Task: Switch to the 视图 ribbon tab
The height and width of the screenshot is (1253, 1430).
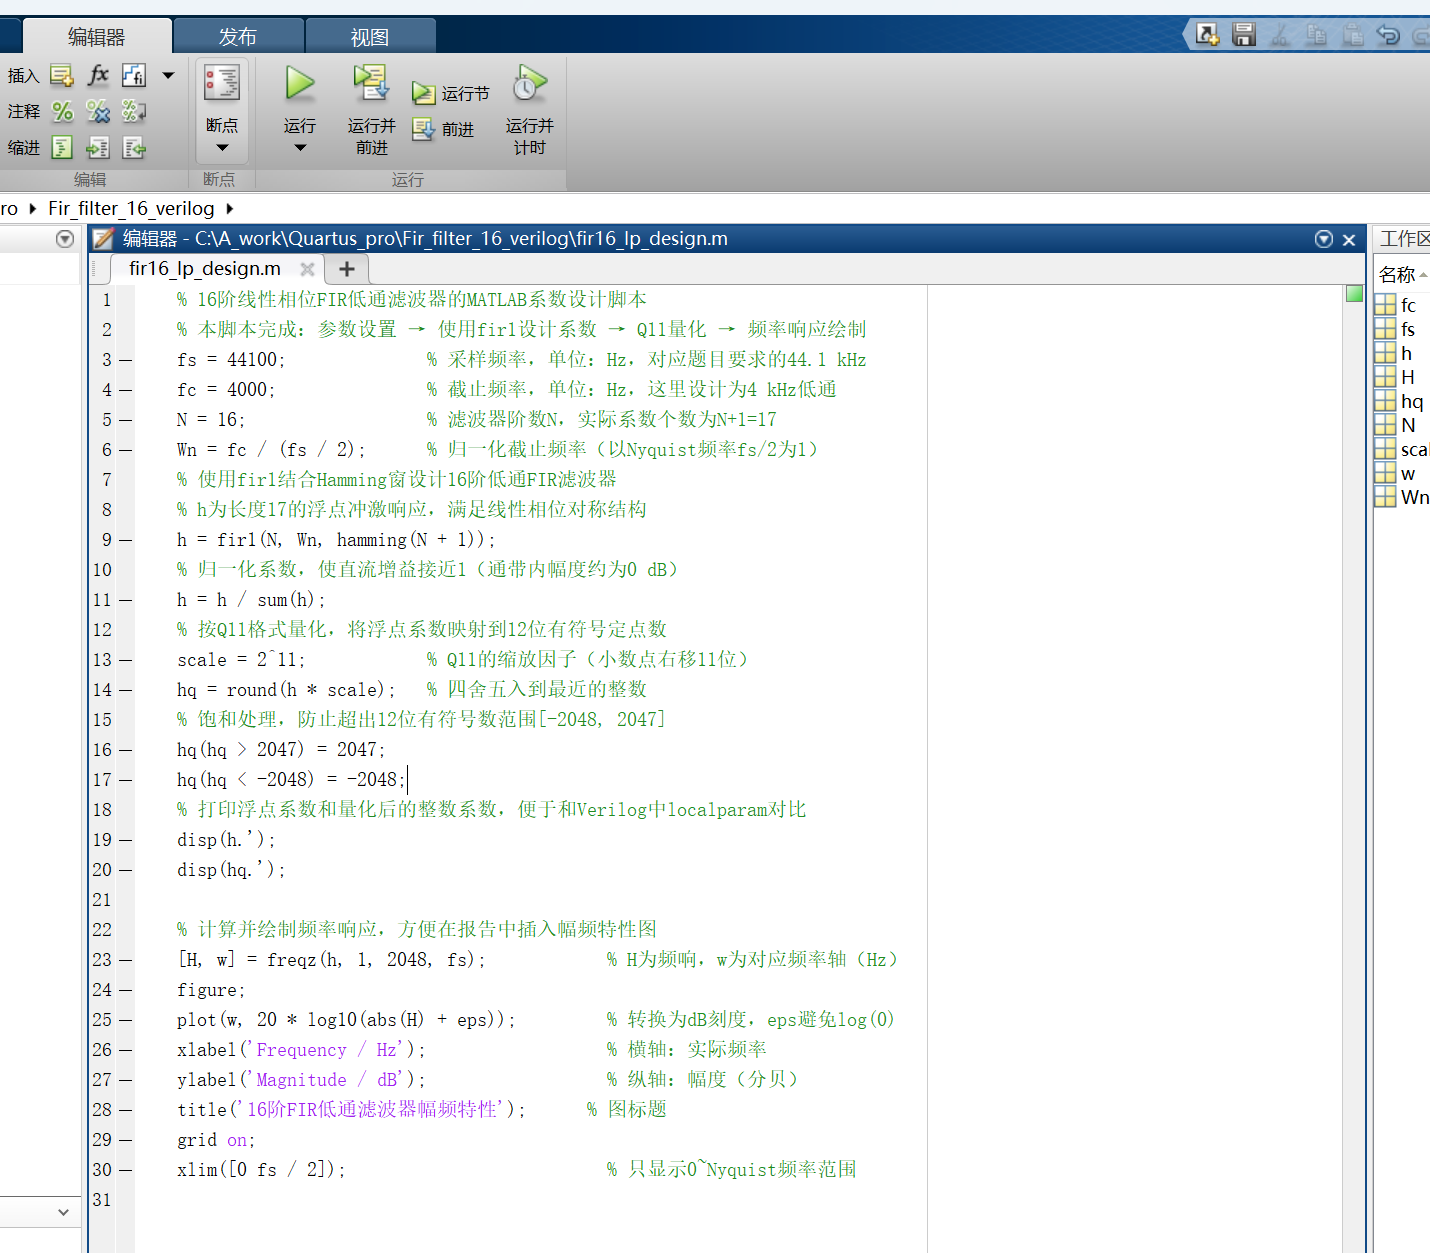Action: click(x=370, y=37)
